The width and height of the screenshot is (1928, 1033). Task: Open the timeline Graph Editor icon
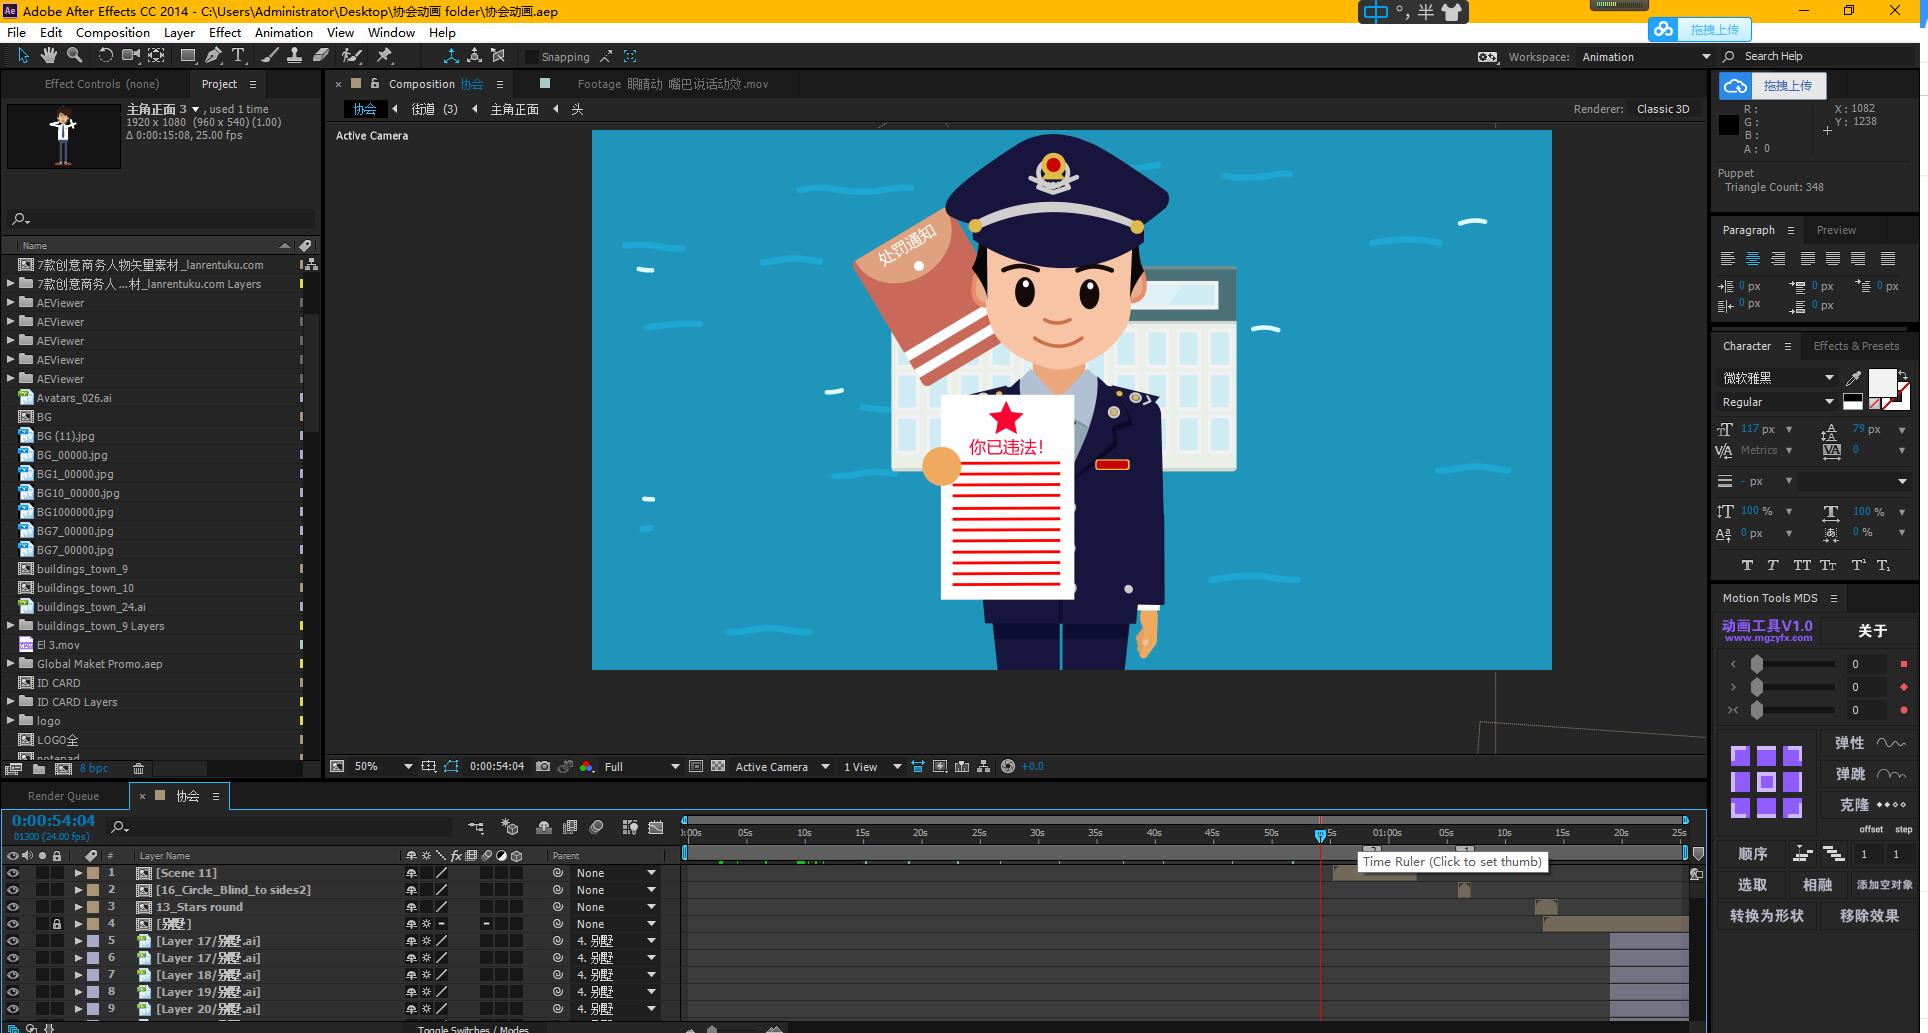point(656,827)
